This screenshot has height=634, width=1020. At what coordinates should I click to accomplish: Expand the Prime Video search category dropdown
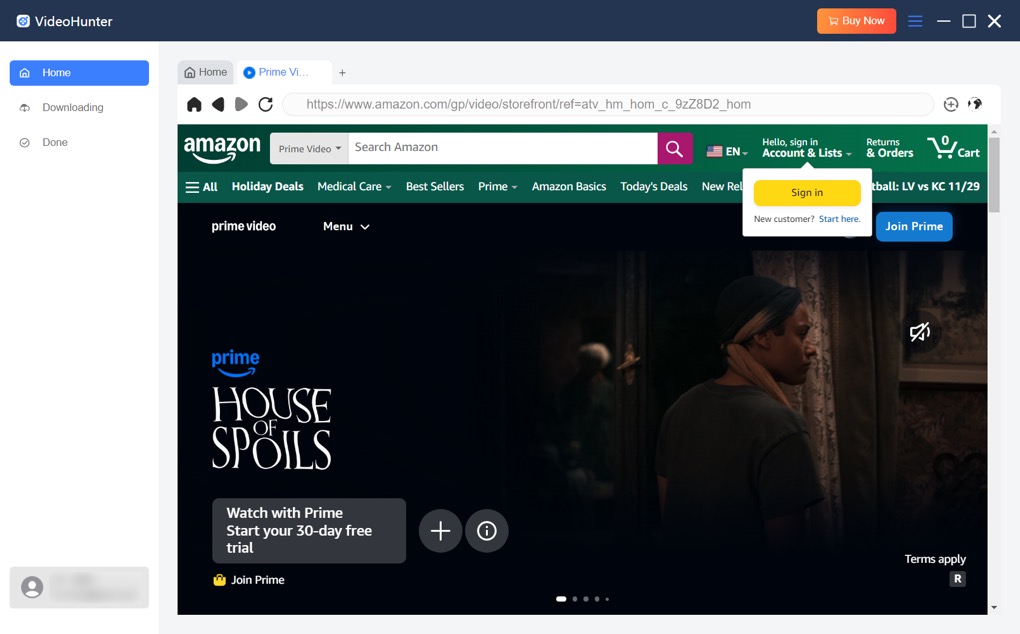tap(309, 149)
